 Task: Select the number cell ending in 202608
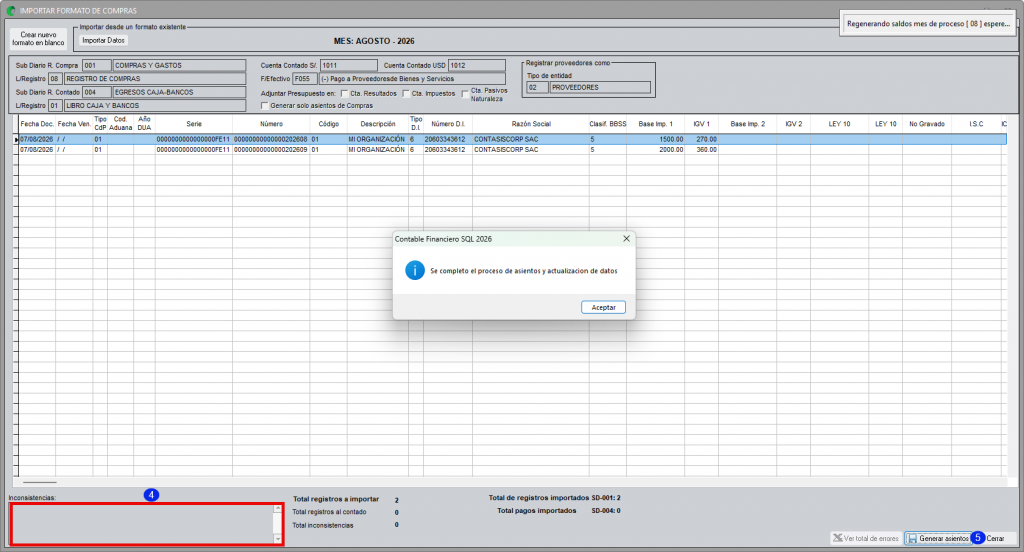click(x=271, y=139)
